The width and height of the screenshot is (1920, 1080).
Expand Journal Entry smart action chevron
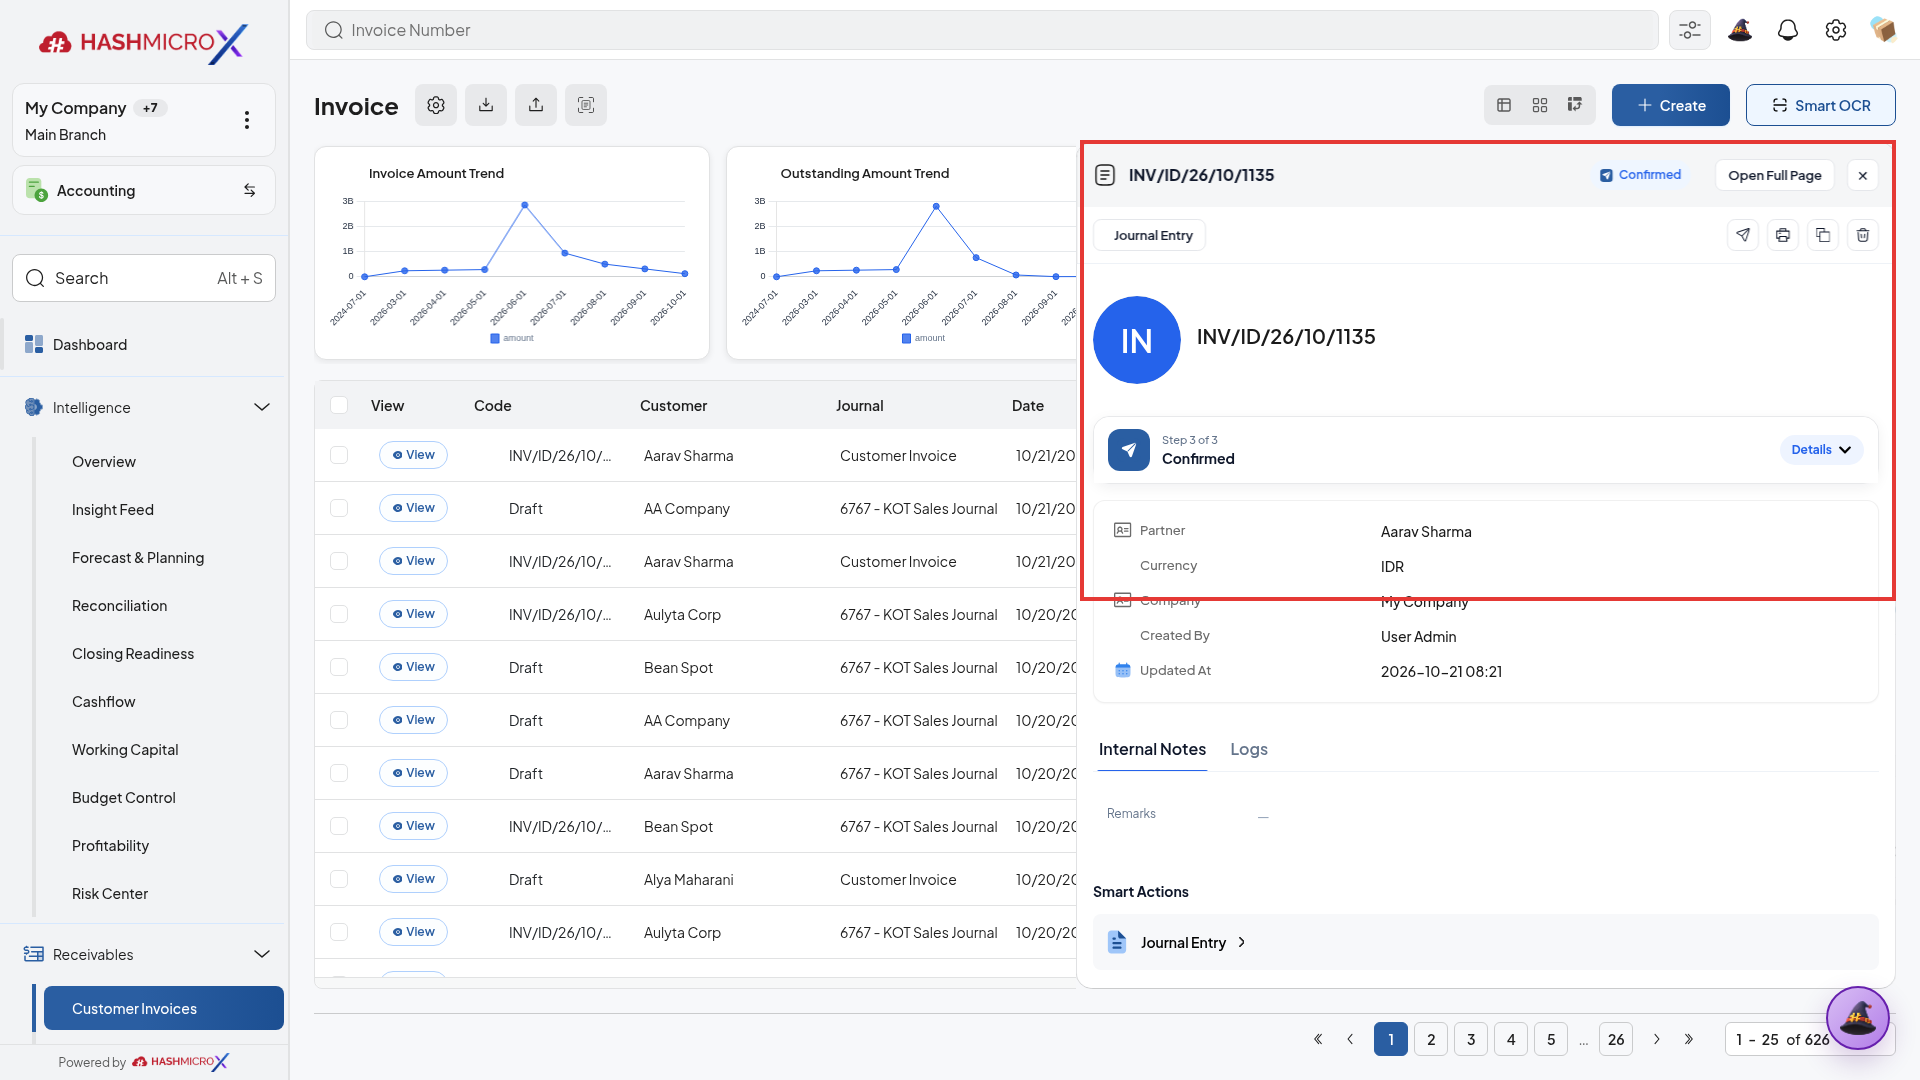pos(1242,942)
